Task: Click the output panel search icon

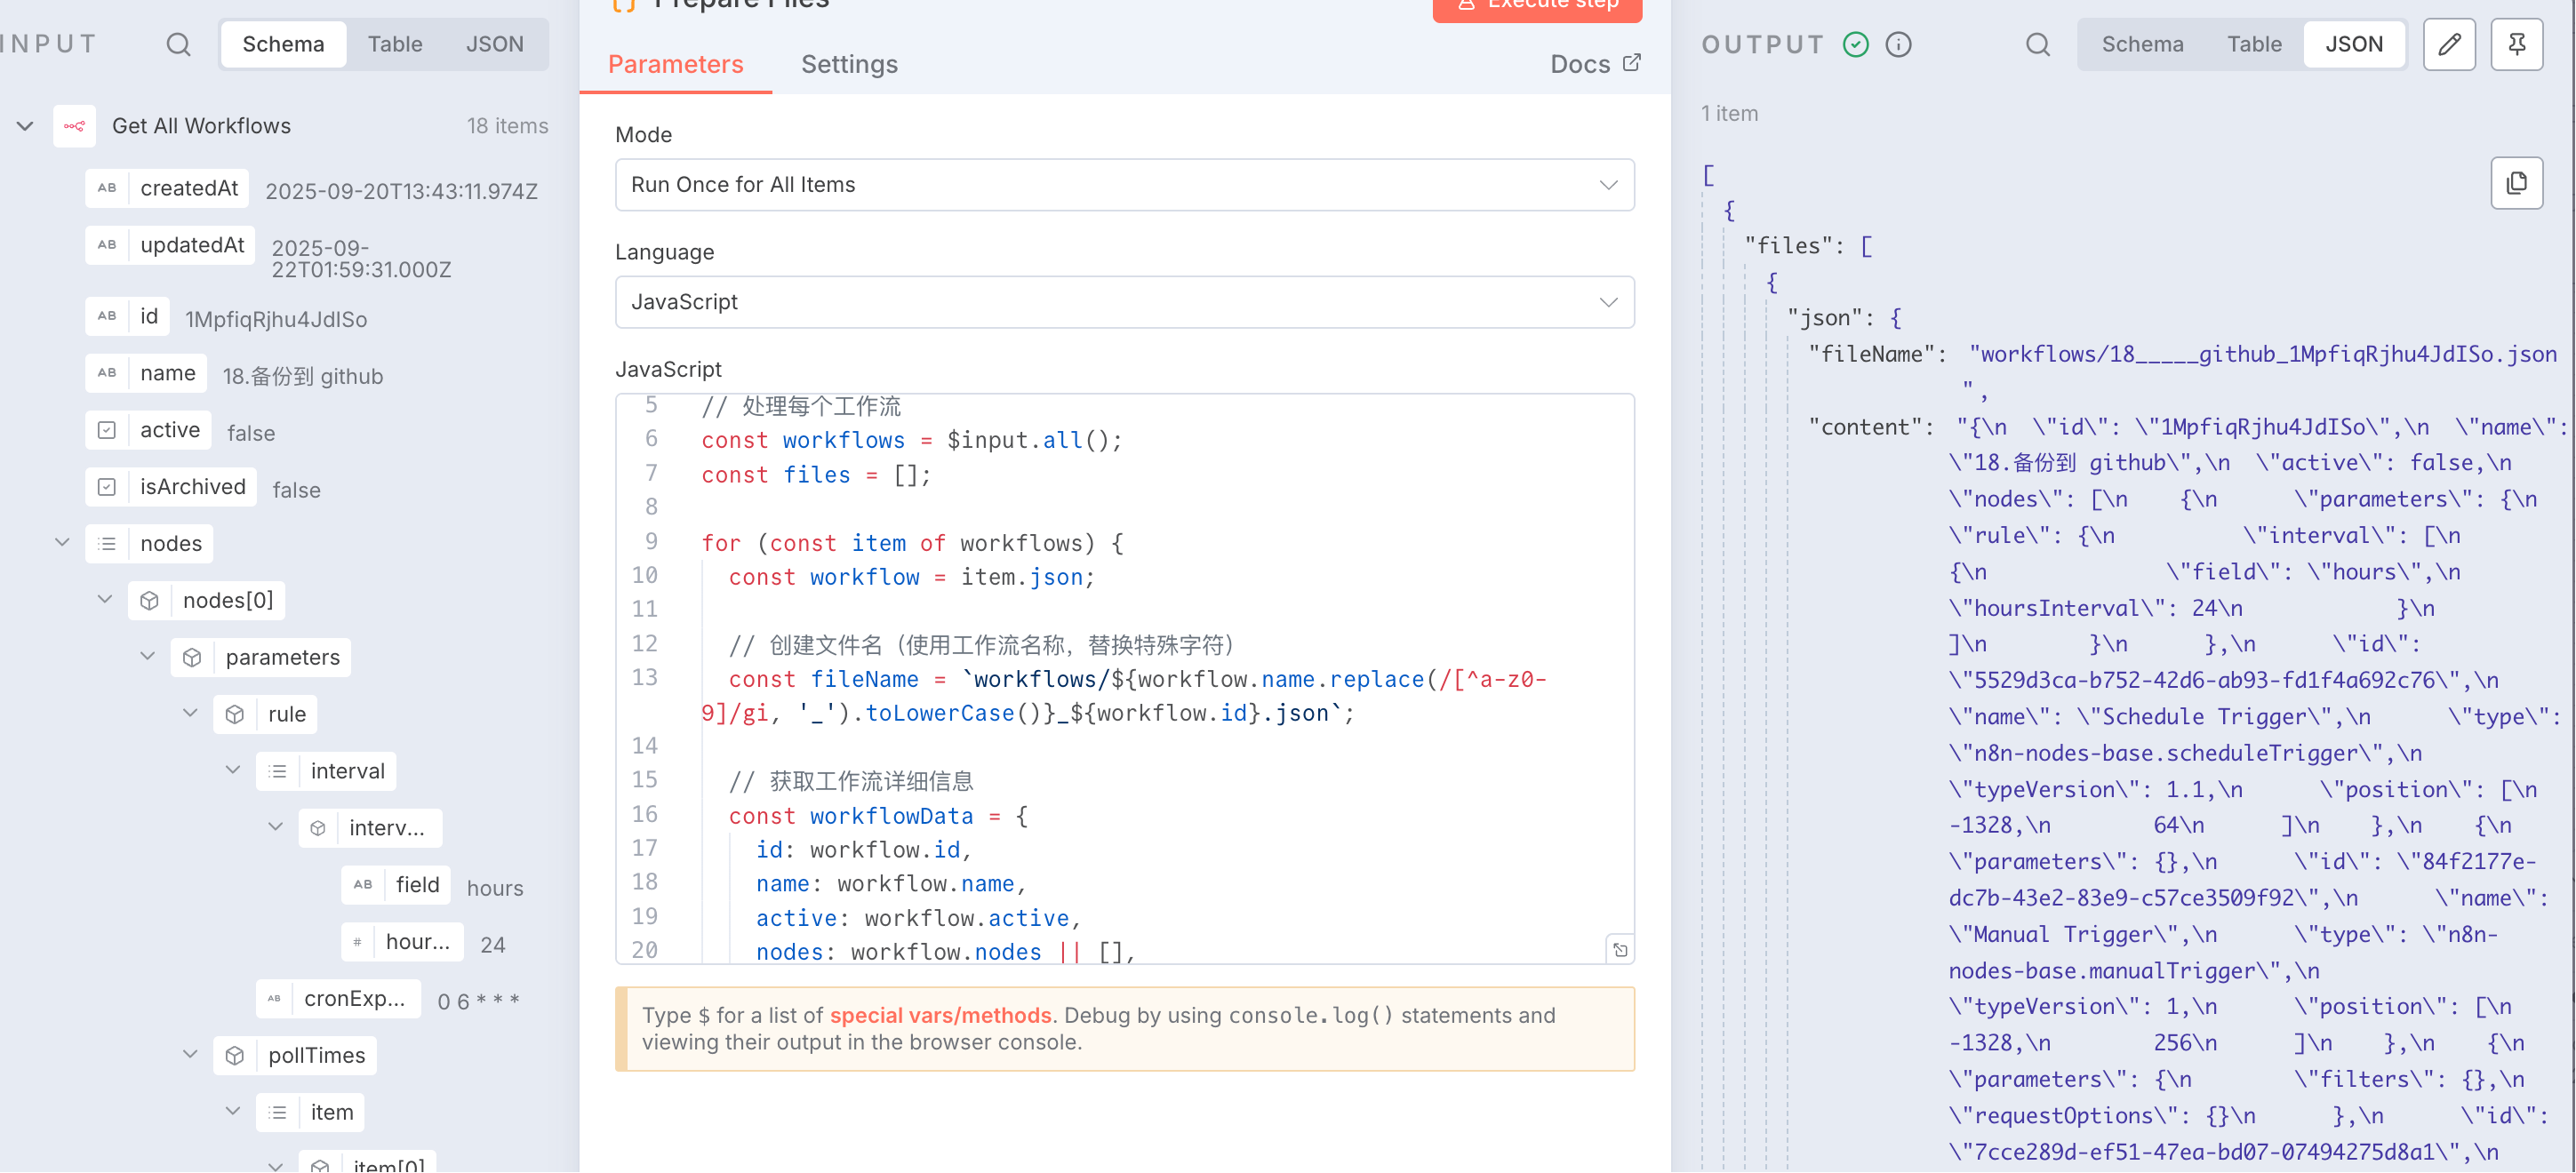Action: pyautogui.click(x=2037, y=44)
